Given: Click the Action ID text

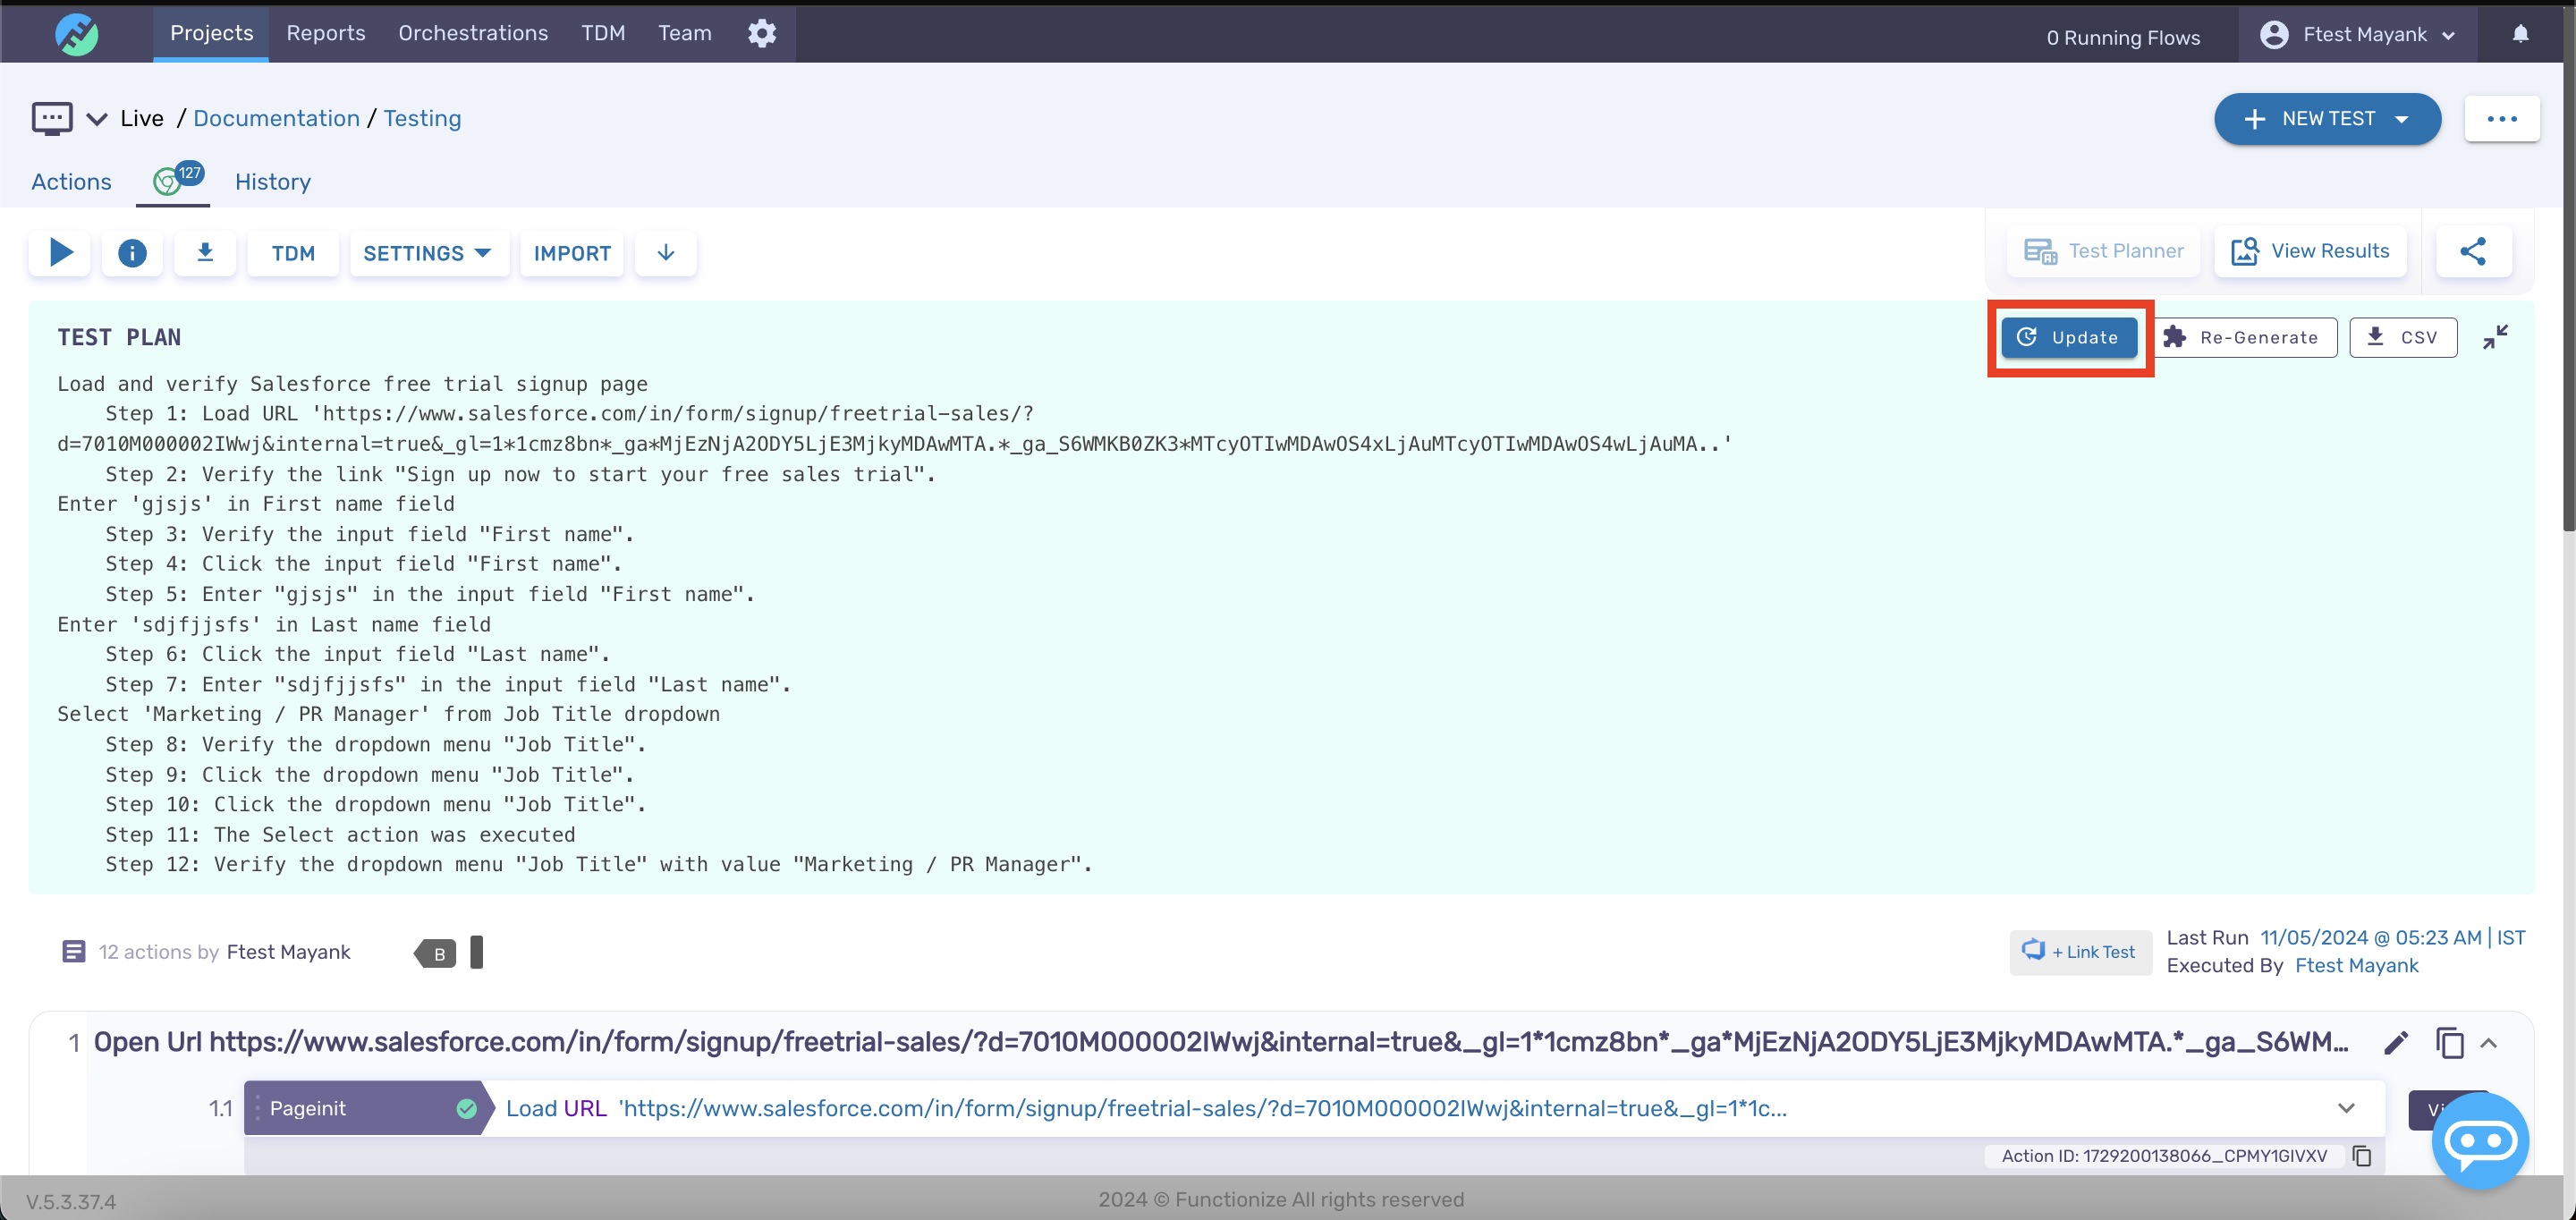Looking at the screenshot, I should pyautogui.click(x=2164, y=1156).
